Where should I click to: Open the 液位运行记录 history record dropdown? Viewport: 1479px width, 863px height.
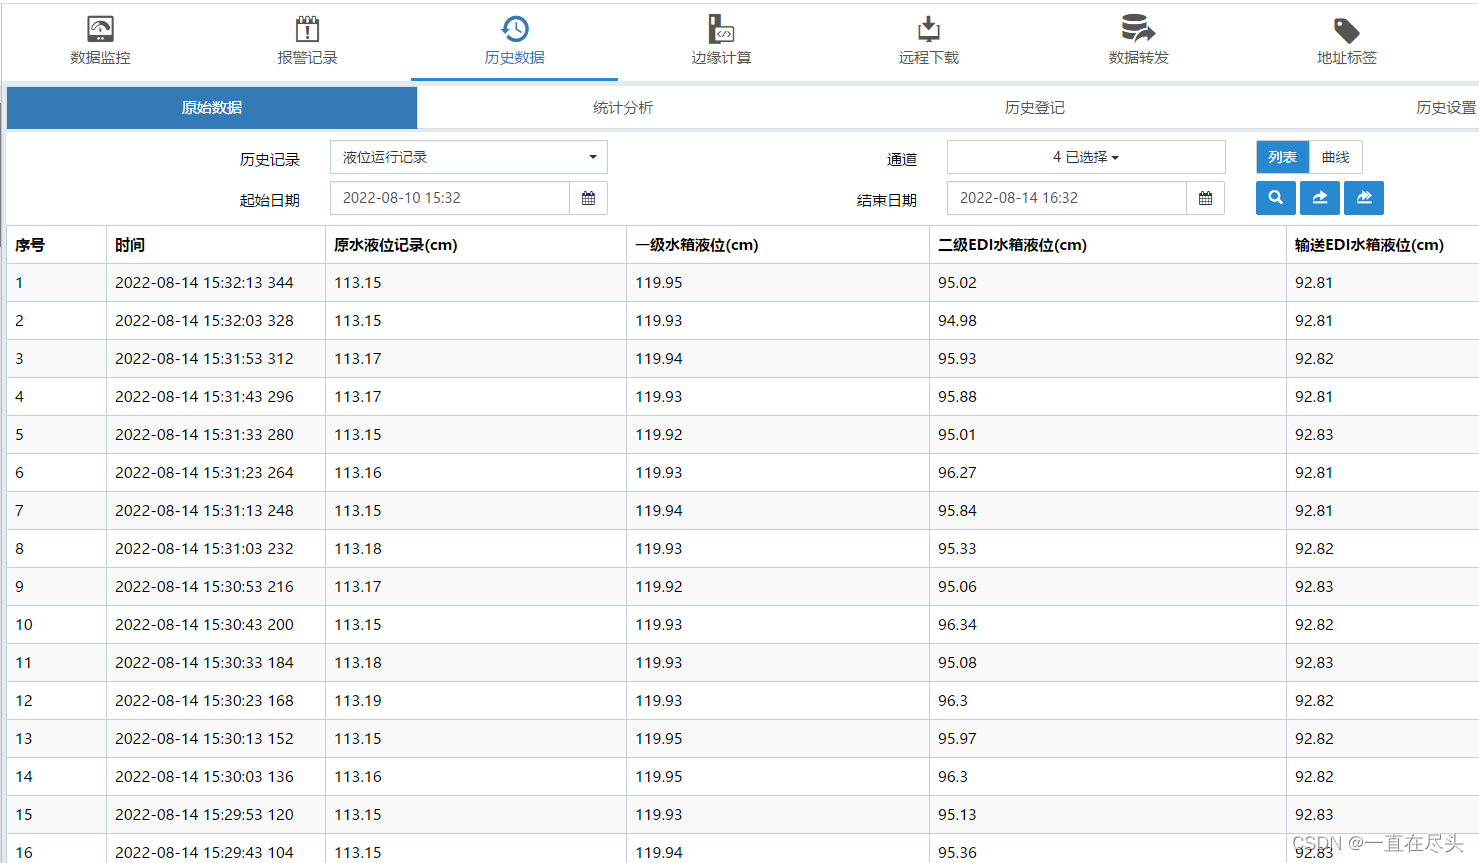click(469, 157)
